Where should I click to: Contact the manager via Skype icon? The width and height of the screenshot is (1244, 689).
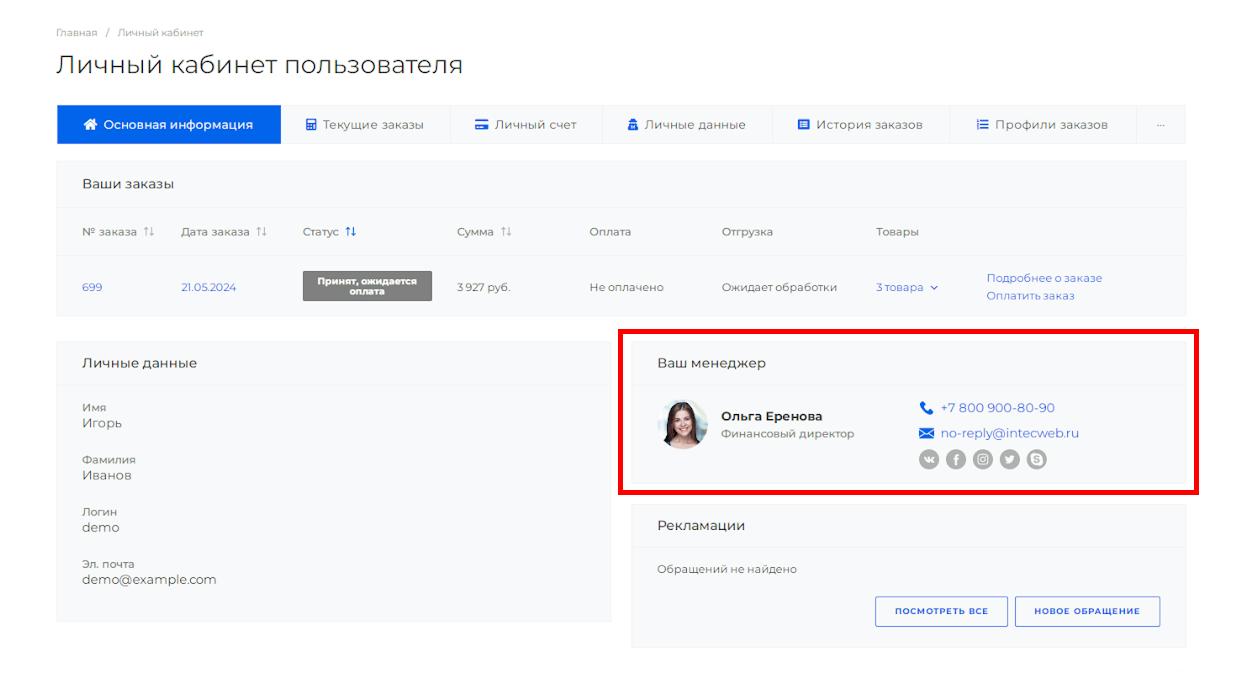(1037, 460)
